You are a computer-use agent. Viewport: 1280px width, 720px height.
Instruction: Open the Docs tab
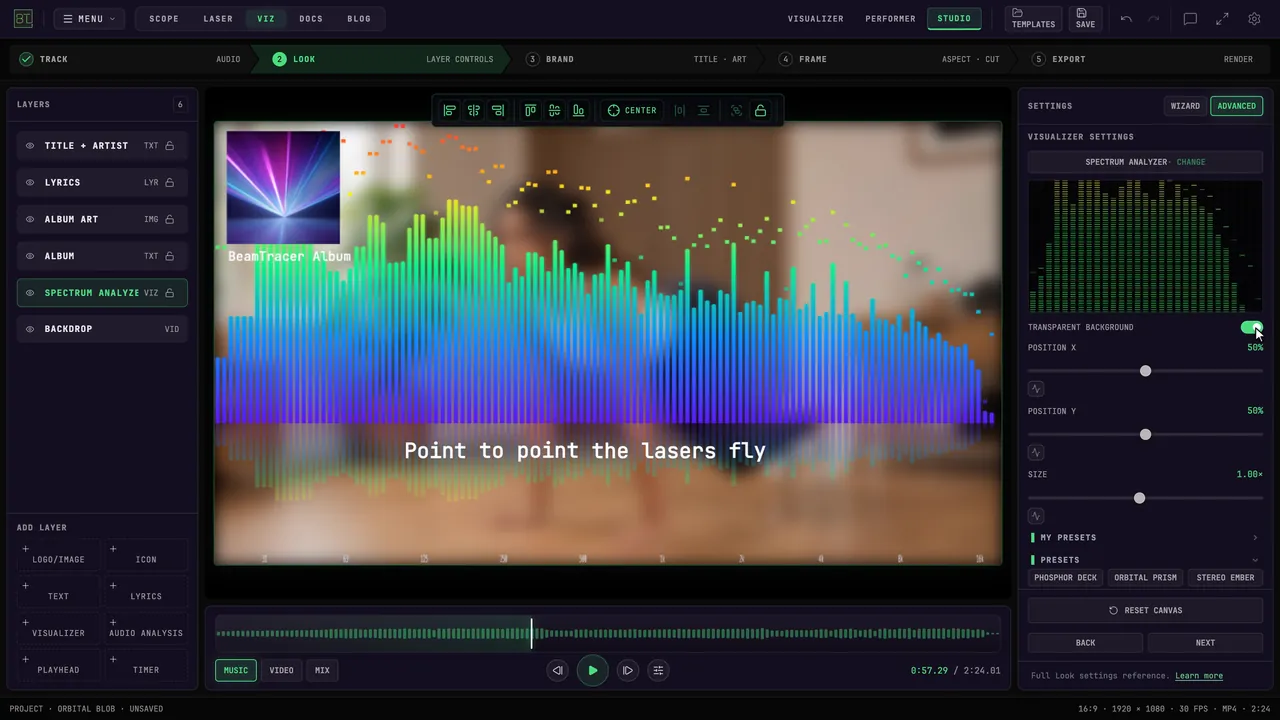tap(311, 19)
